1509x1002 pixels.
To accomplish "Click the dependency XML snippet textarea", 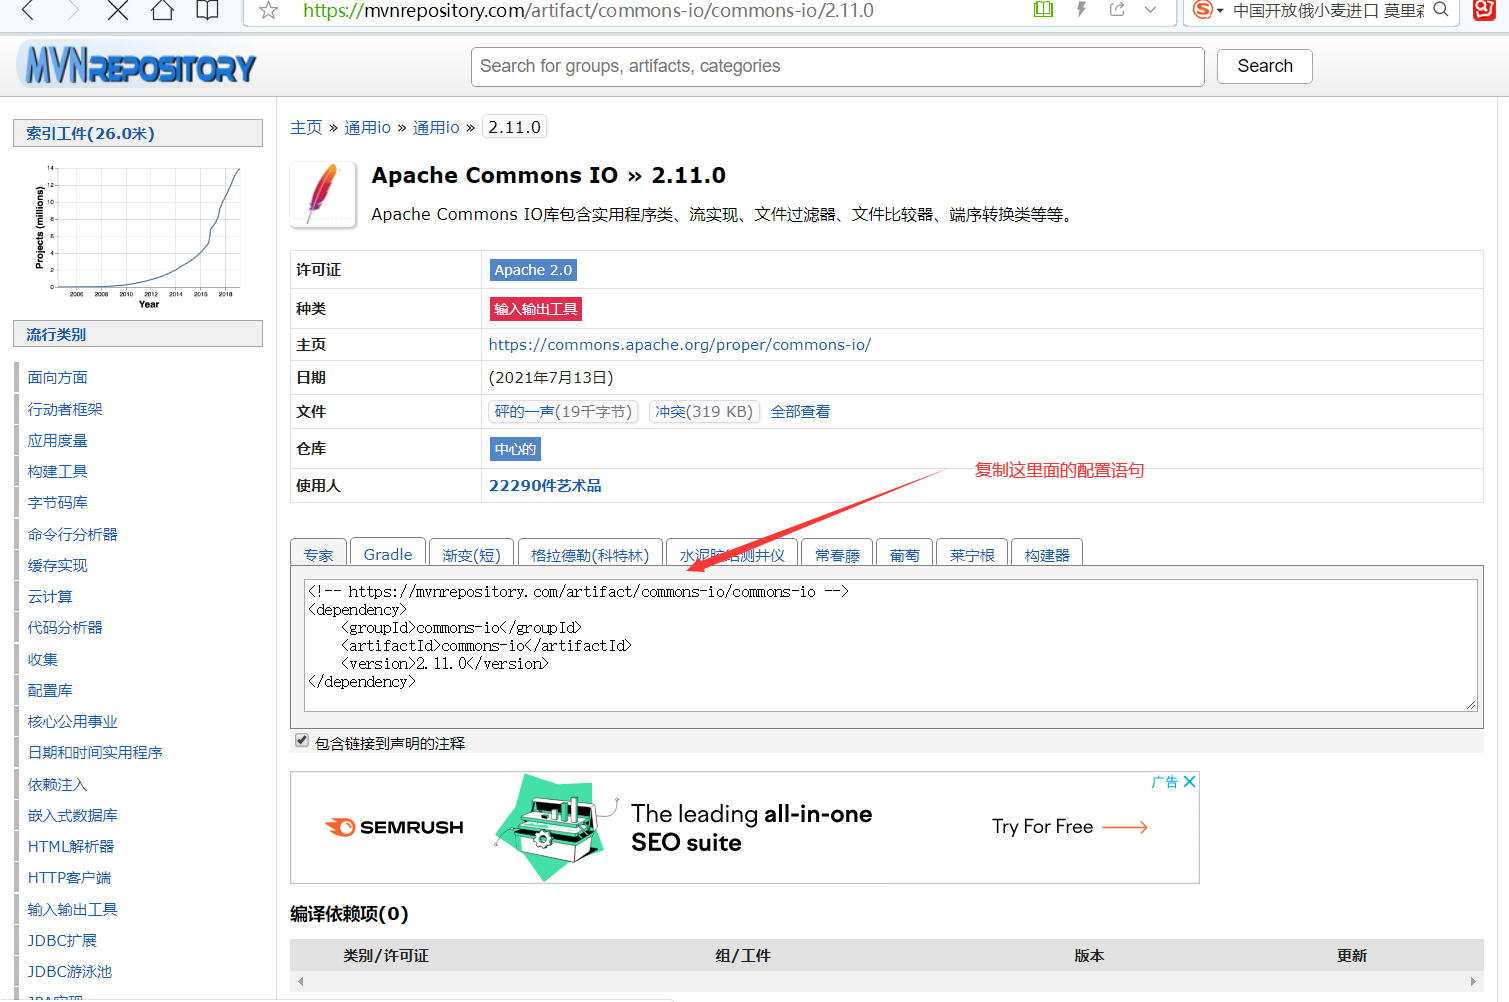I will click(x=890, y=645).
